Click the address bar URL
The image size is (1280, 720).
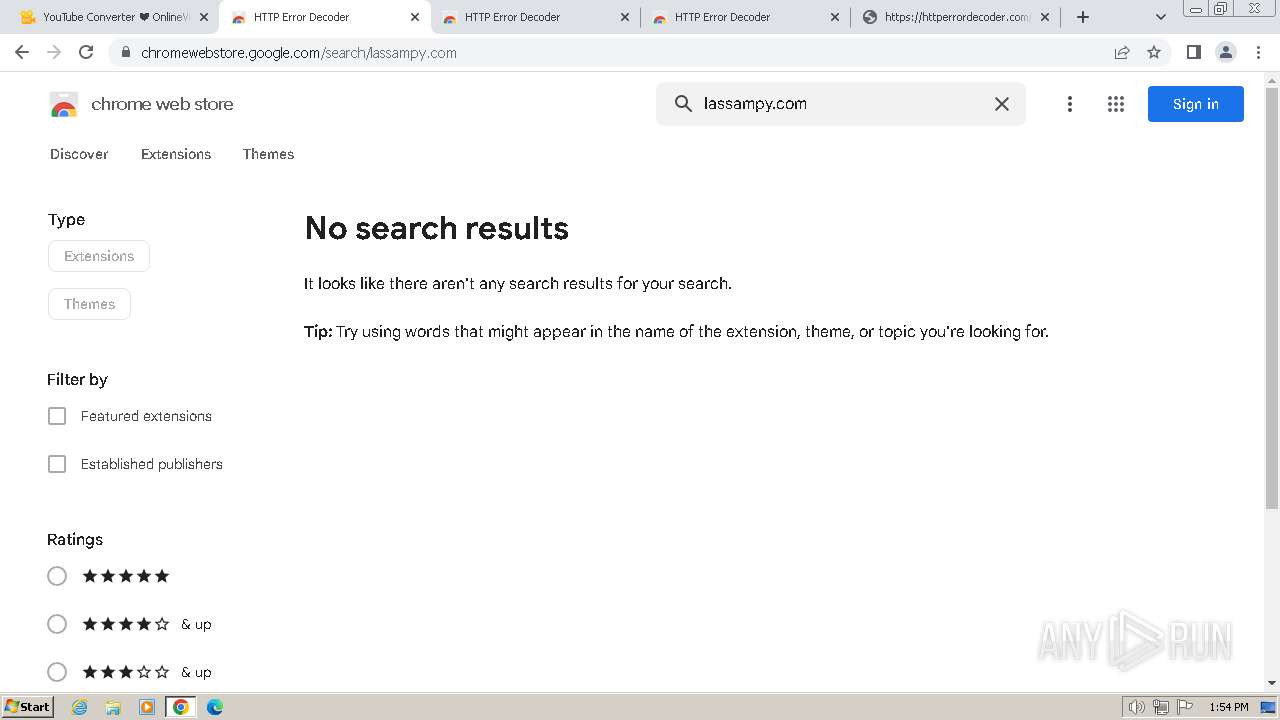click(x=299, y=52)
